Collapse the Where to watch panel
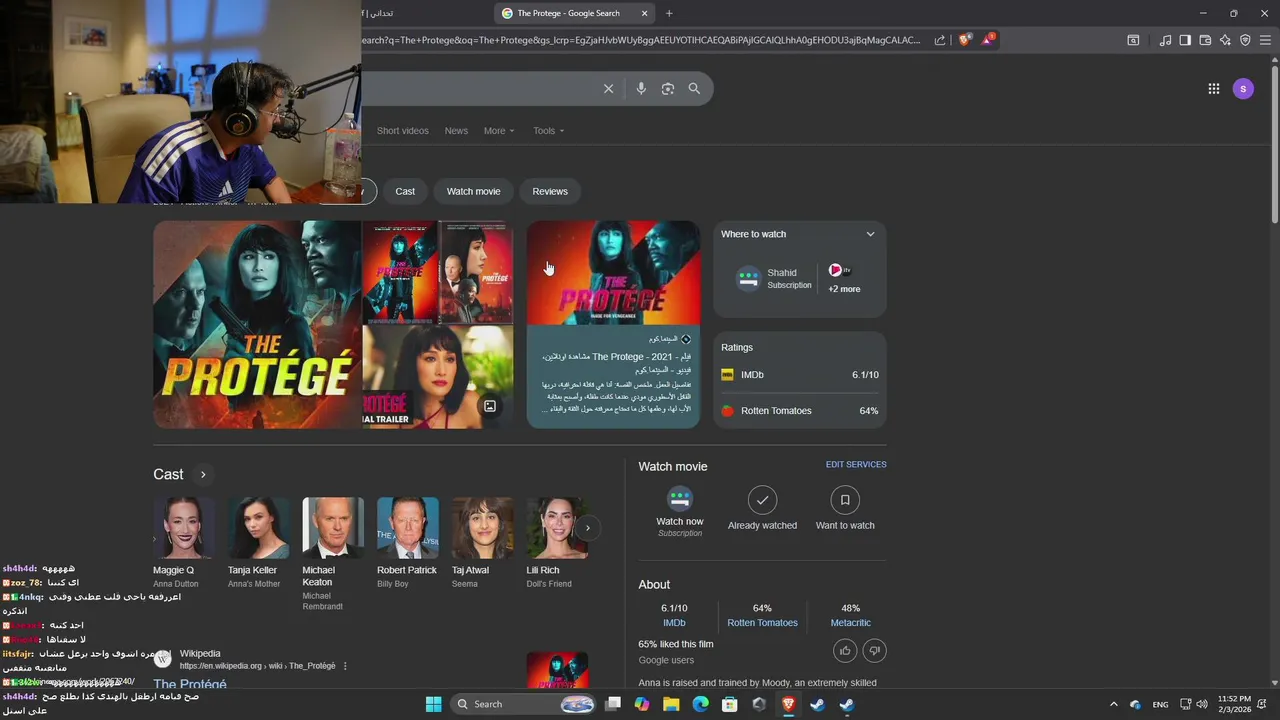Screen dimensions: 1280x720 870,234
